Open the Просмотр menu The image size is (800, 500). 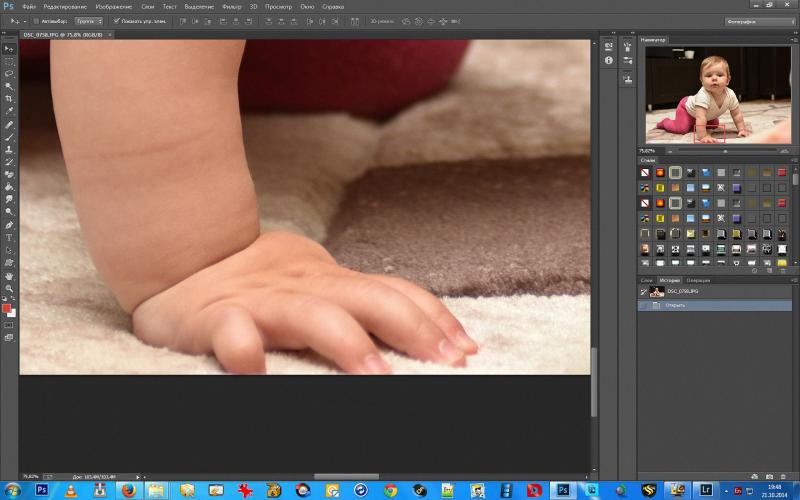pyautogui.click(x=279, y=7)
